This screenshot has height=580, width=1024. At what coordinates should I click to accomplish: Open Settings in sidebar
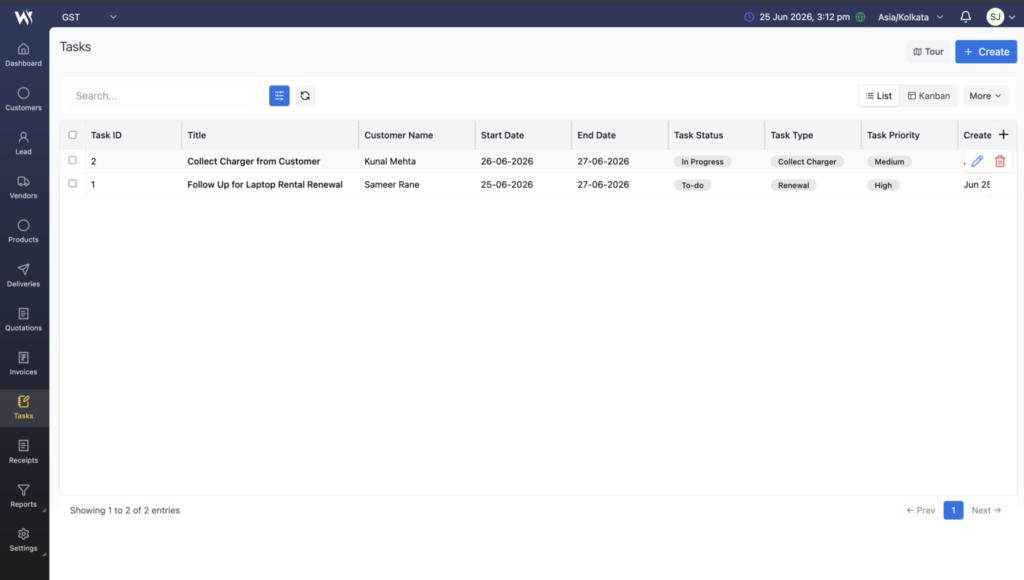pyautogui.click(x=24, y=540)
